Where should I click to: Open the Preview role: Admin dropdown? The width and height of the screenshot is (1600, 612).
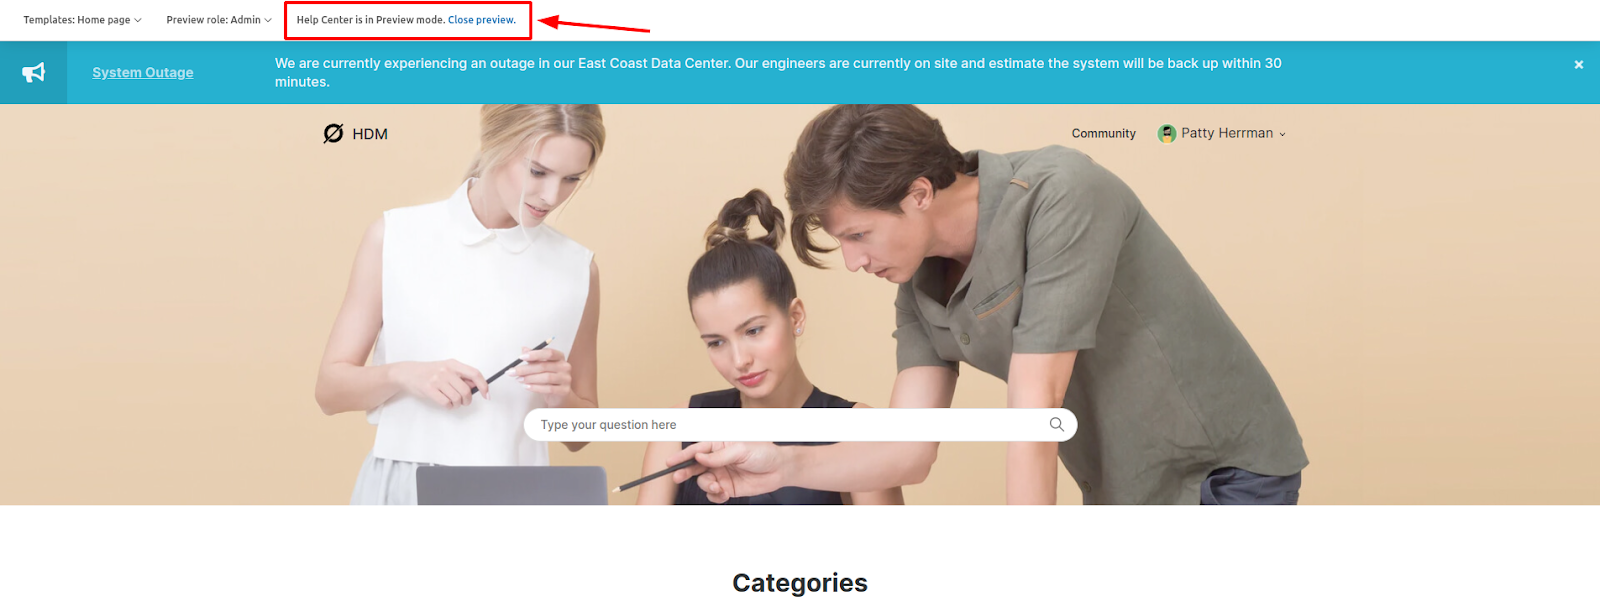(219, 20)
